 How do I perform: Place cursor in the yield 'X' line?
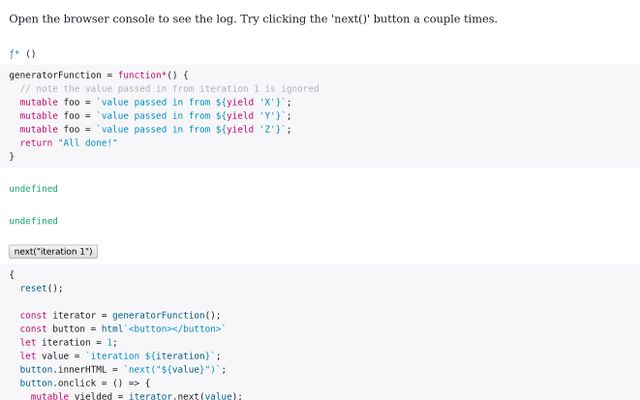[156, 102]
